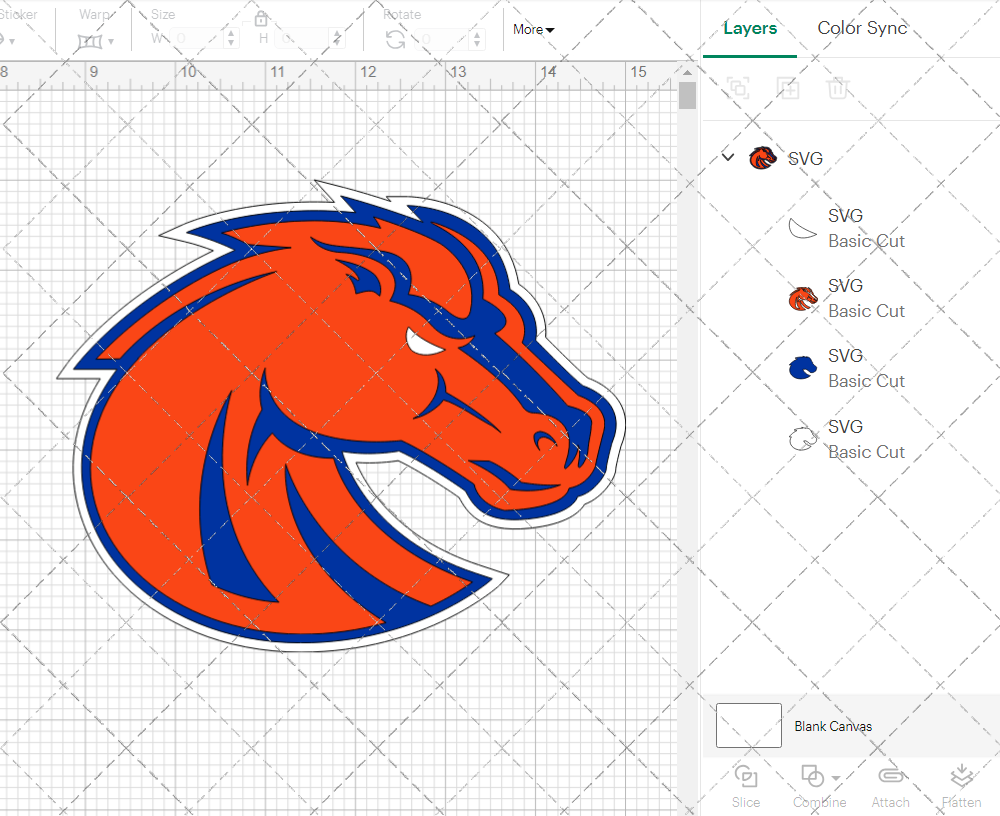Switch to the Color Sync tab
1000x816 pixels.
coord(862,28)
